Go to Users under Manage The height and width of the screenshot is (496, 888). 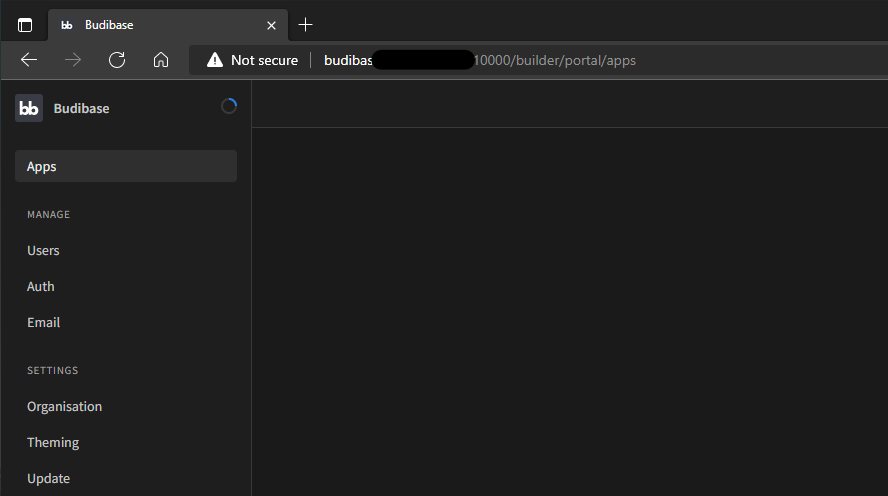click(x=43, y=250)
